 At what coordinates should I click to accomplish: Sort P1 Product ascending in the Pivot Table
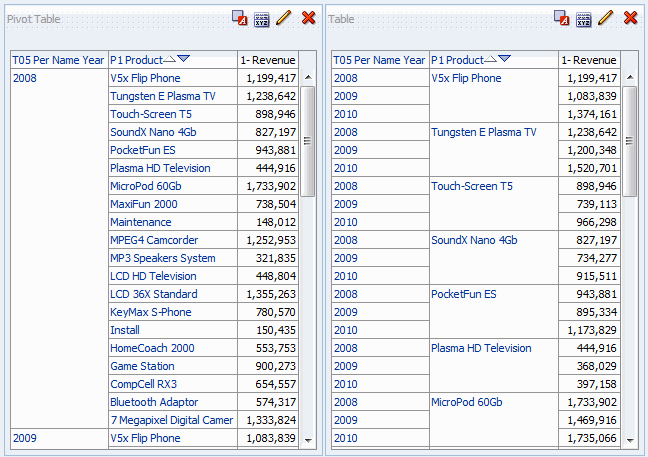click(x=169, y=60)
